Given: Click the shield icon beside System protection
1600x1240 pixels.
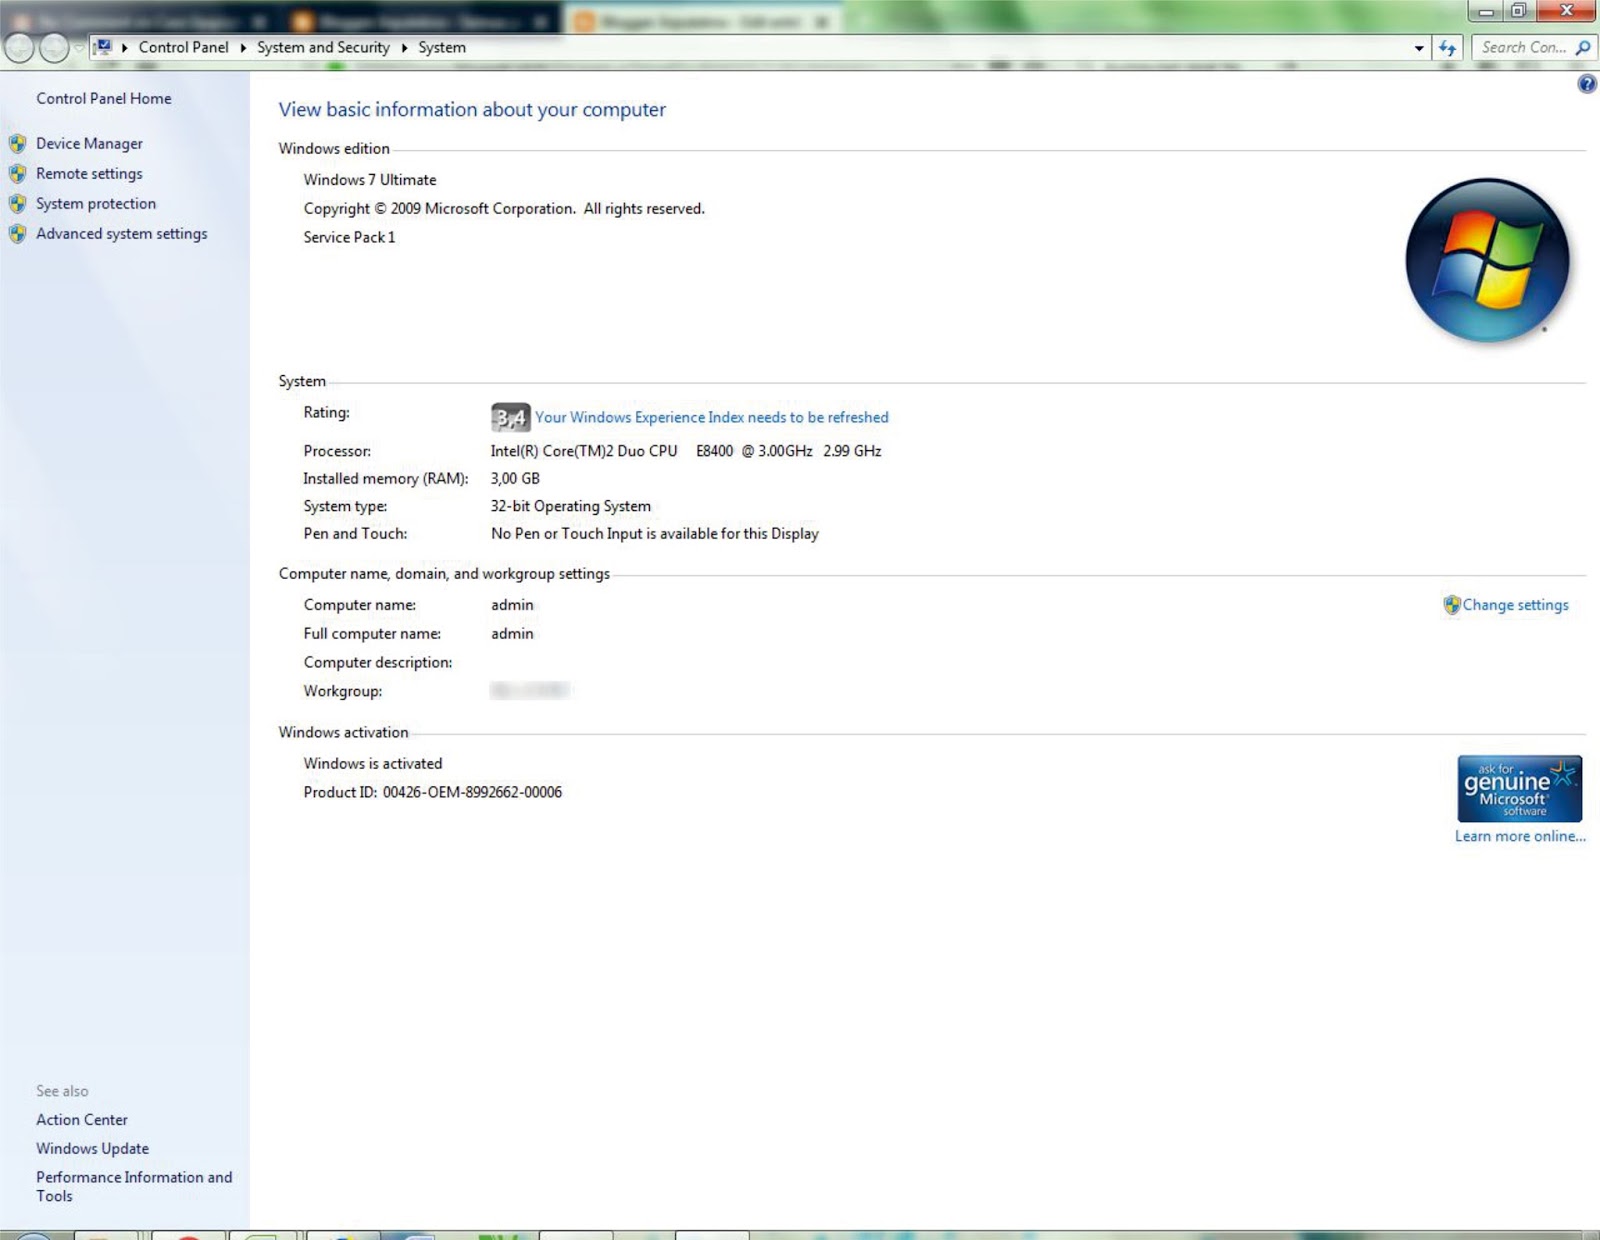Looking at the screenshot, I should coord(17,204).
